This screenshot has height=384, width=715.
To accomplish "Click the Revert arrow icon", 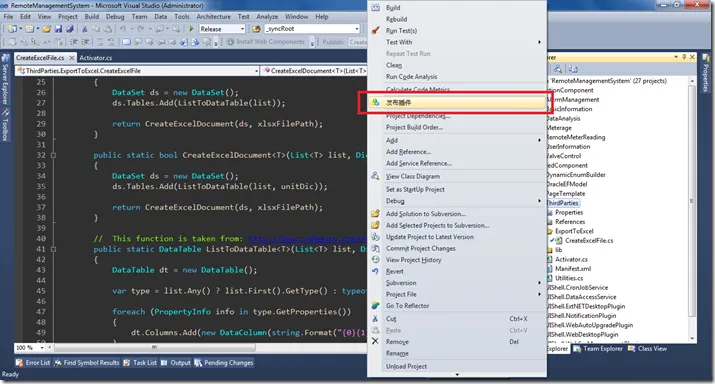I will pyautogui.click(x=375, y=271).
